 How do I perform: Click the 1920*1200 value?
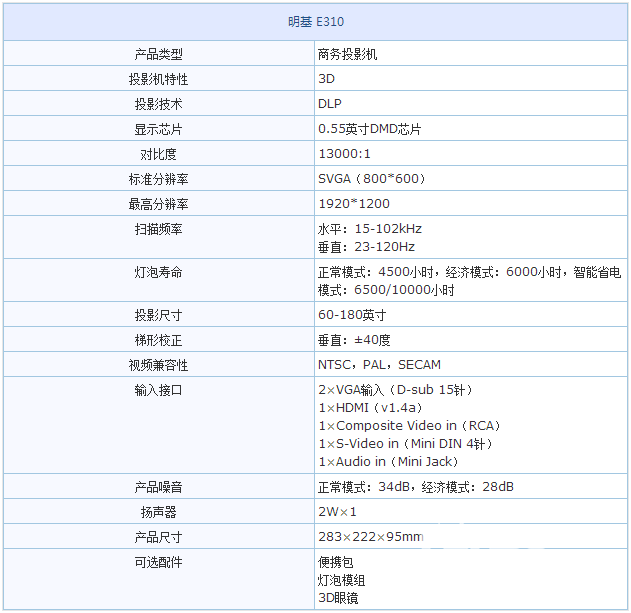tap(354, 204)
